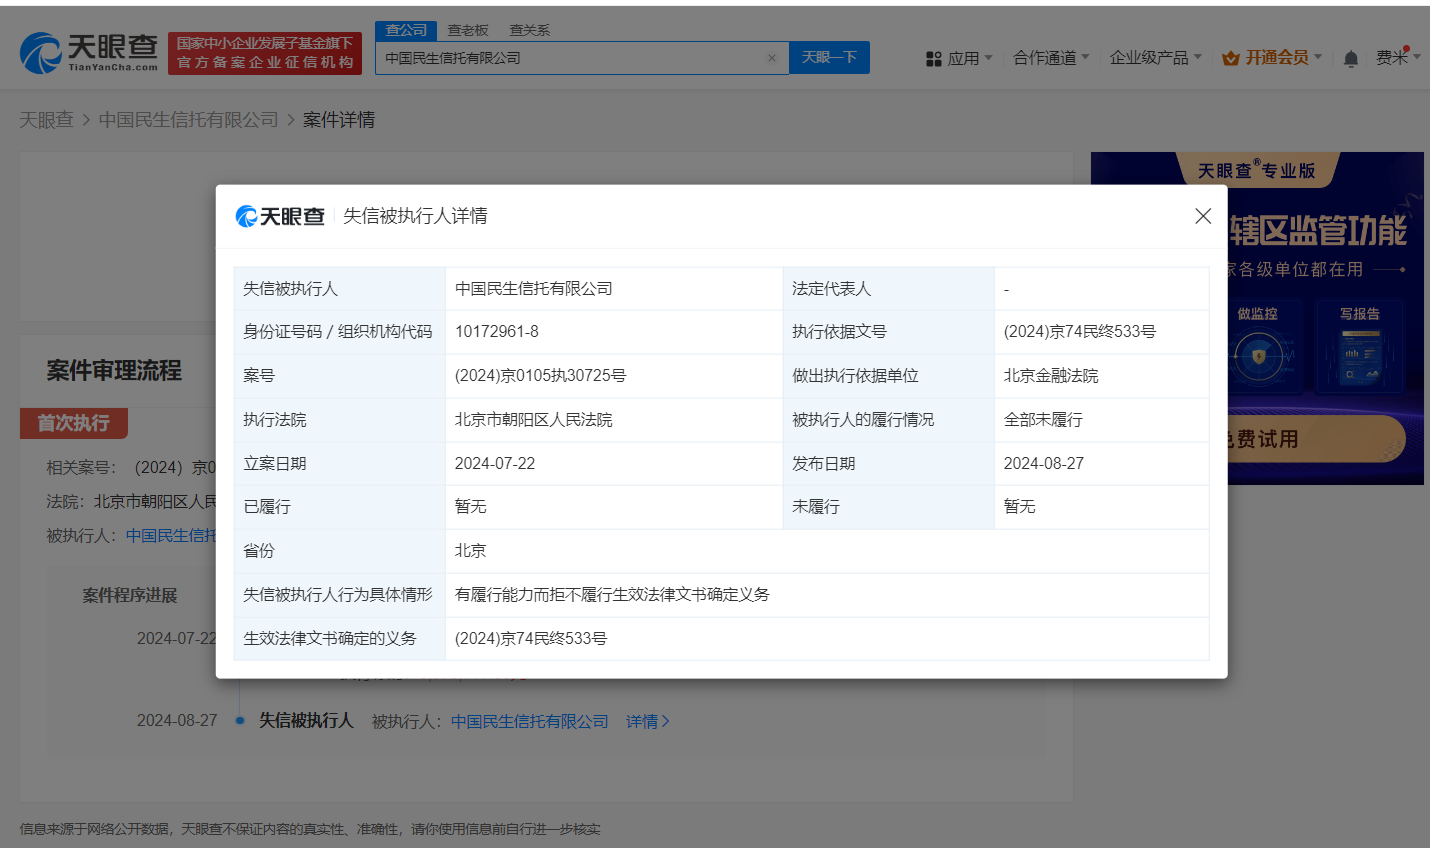Close the 失信被执行人详情 dialog
1430x848 pixels.
pyautogui.click(x=1203, y=216)
